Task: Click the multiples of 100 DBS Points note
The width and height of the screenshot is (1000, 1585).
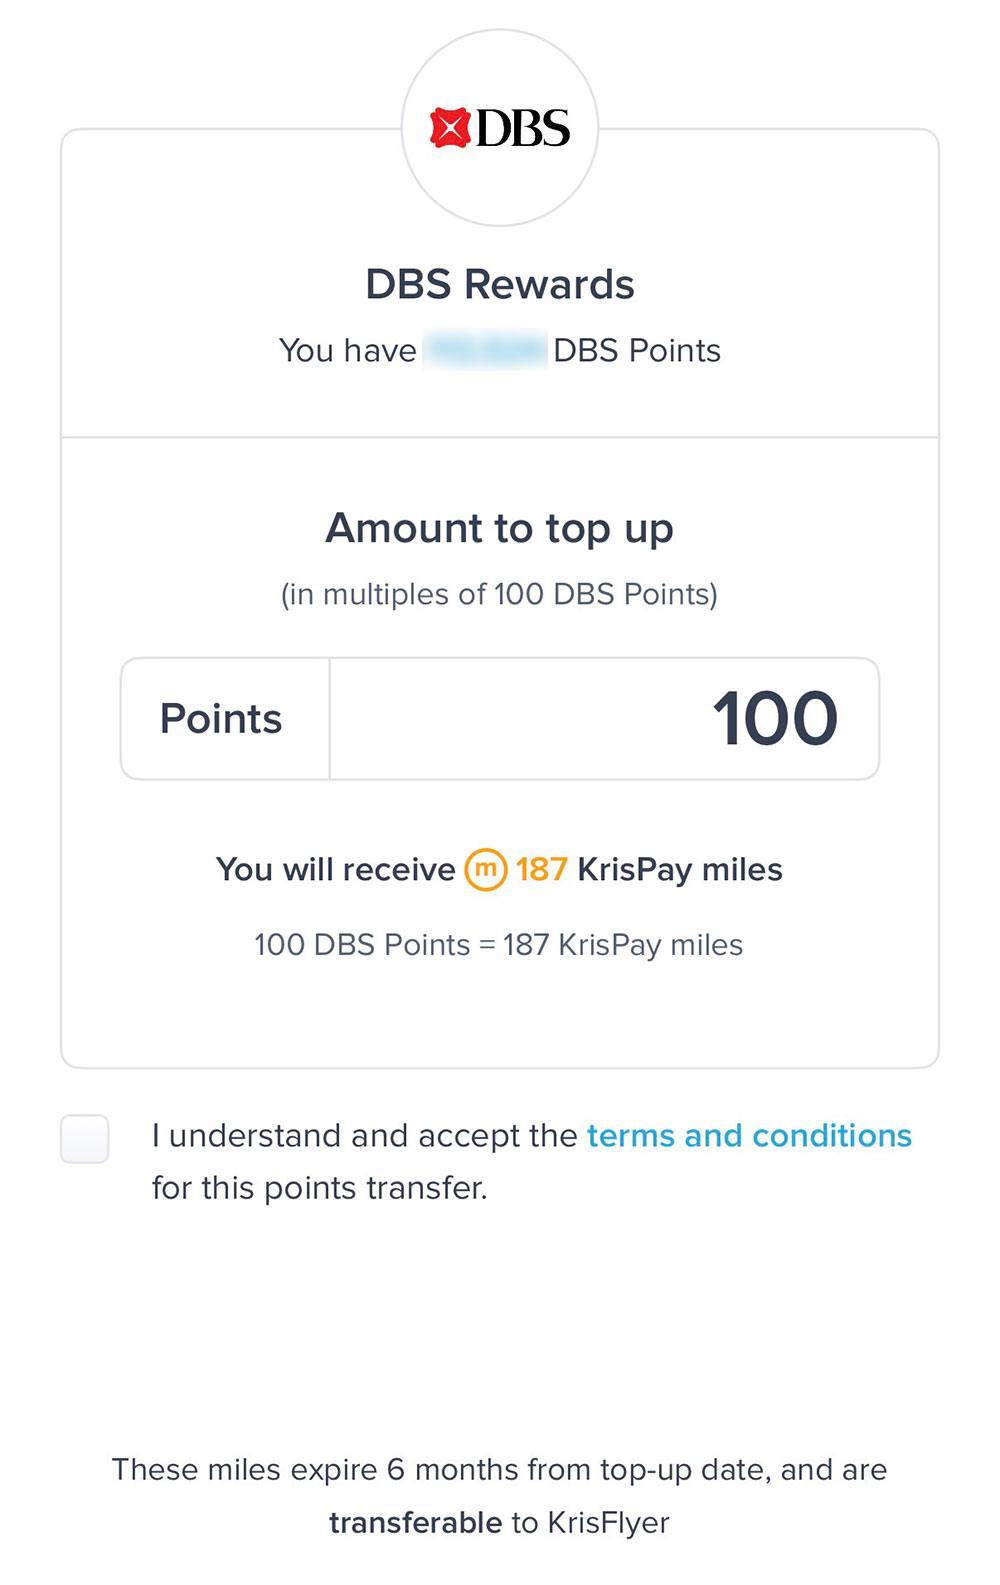Action: click(x=499, y=594)
